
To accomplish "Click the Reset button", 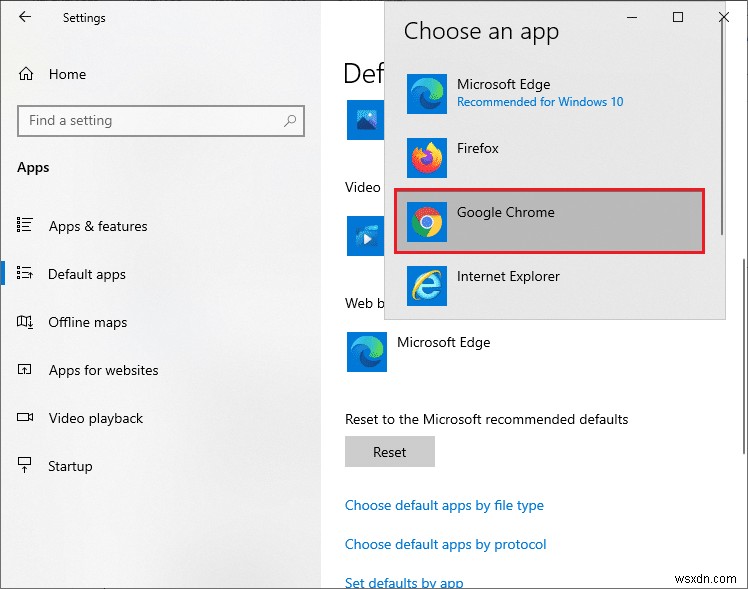I will 390,451.
